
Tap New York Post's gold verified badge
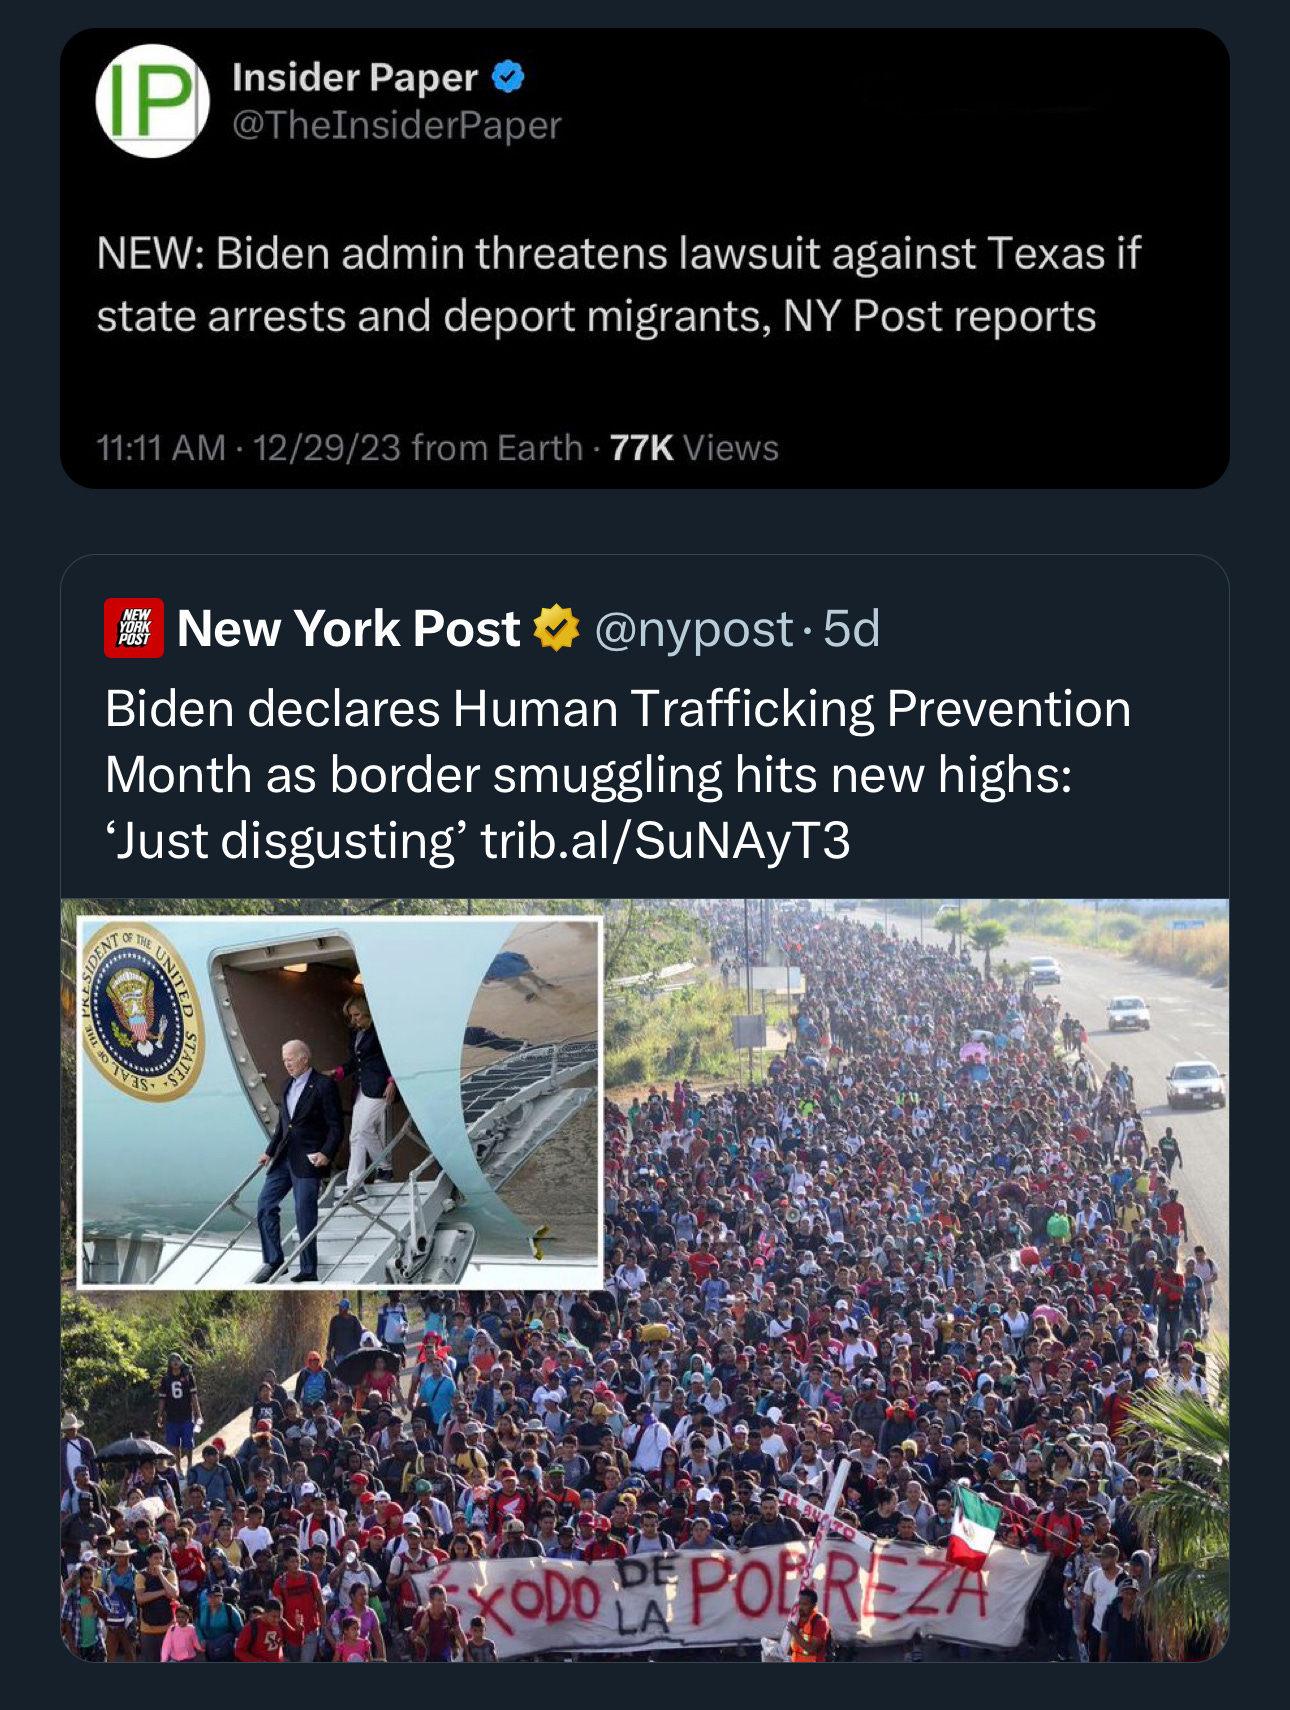click(x=557, y=628)
